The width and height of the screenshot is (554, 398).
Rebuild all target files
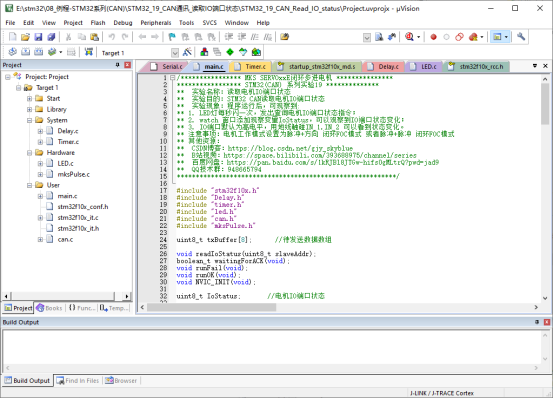[39, 52]
